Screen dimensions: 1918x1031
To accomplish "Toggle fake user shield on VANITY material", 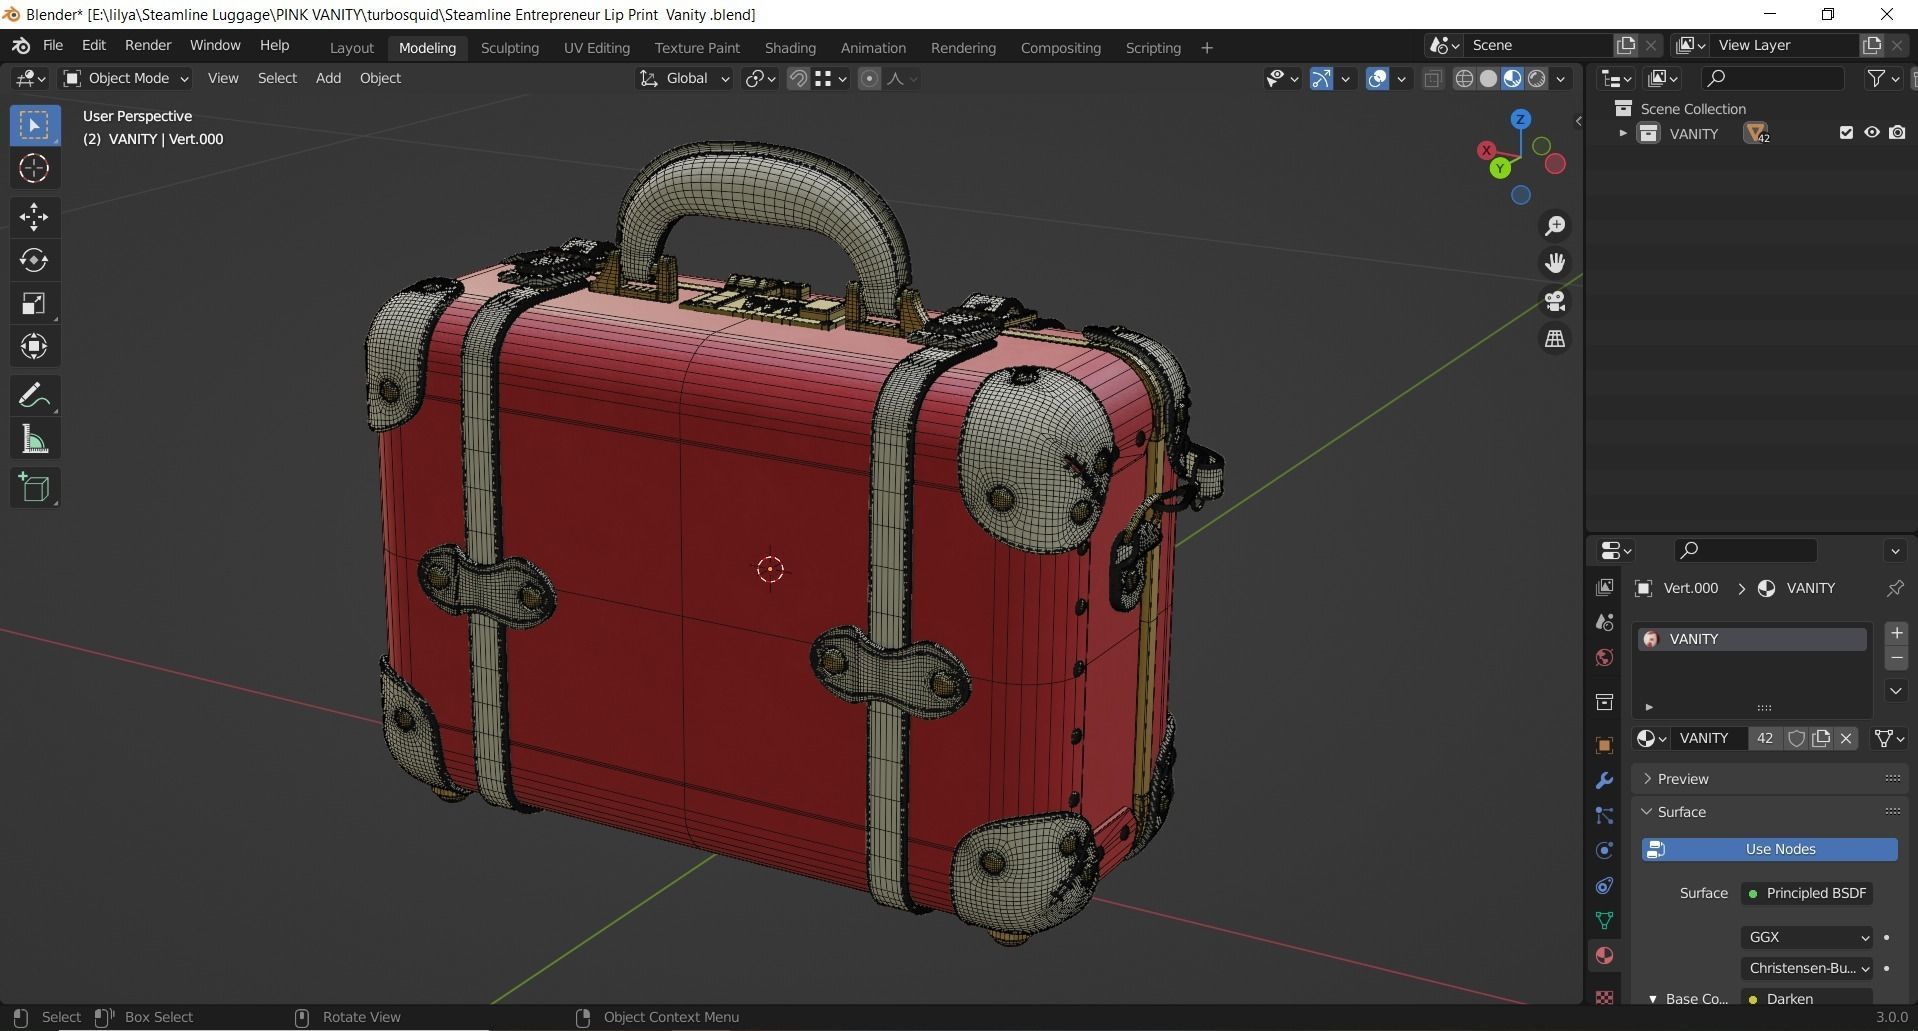I will [x=1796, y=738].
